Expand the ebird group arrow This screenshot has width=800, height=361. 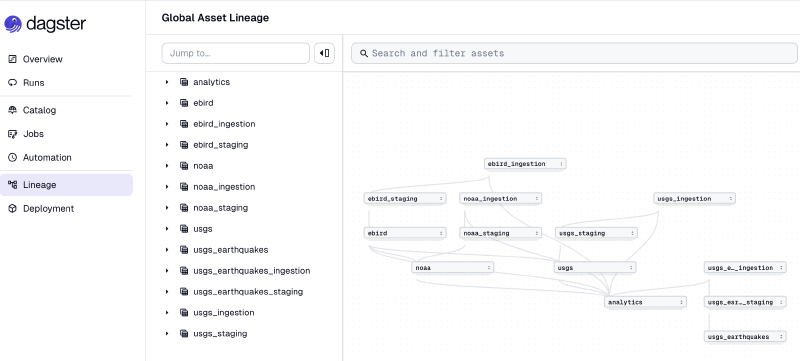(167, 103)
